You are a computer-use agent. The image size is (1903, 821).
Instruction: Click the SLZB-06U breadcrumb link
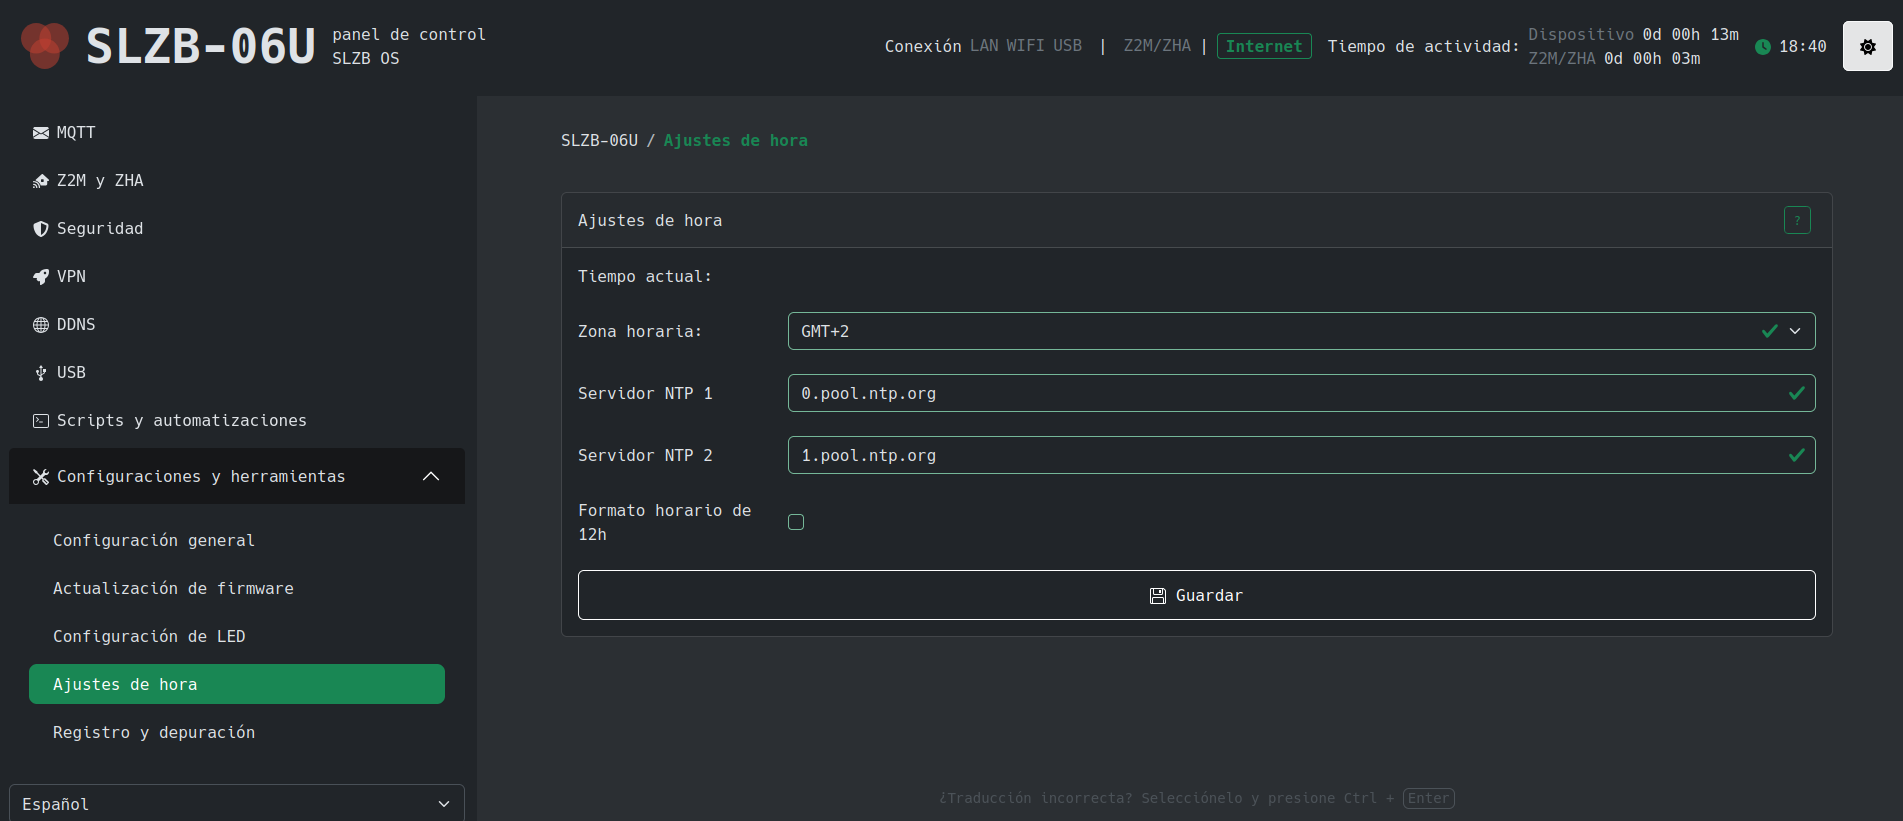599,141
